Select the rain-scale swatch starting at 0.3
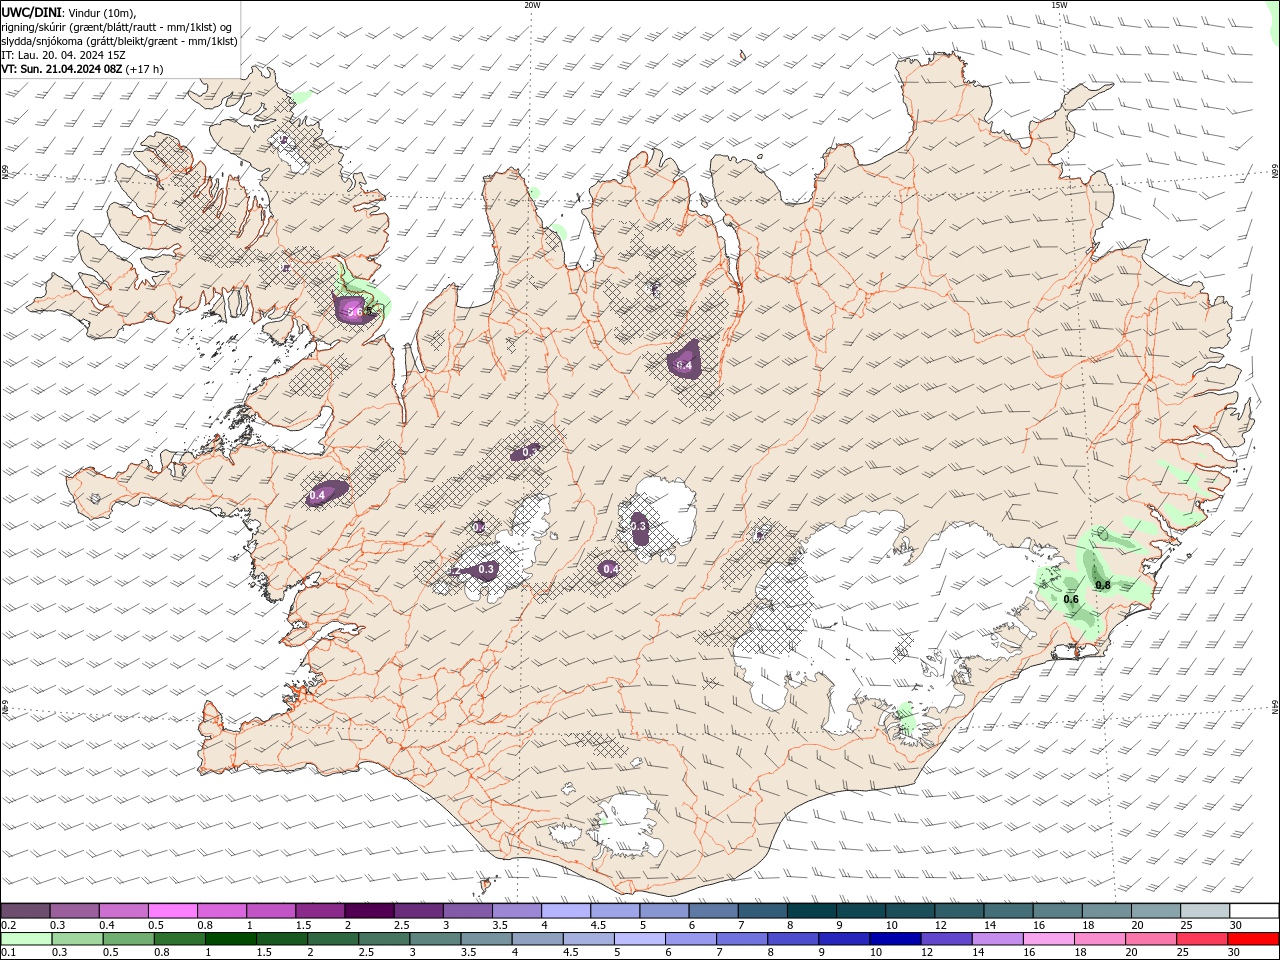This screenshot has height=960, width=1280. [x=77, y=939]
